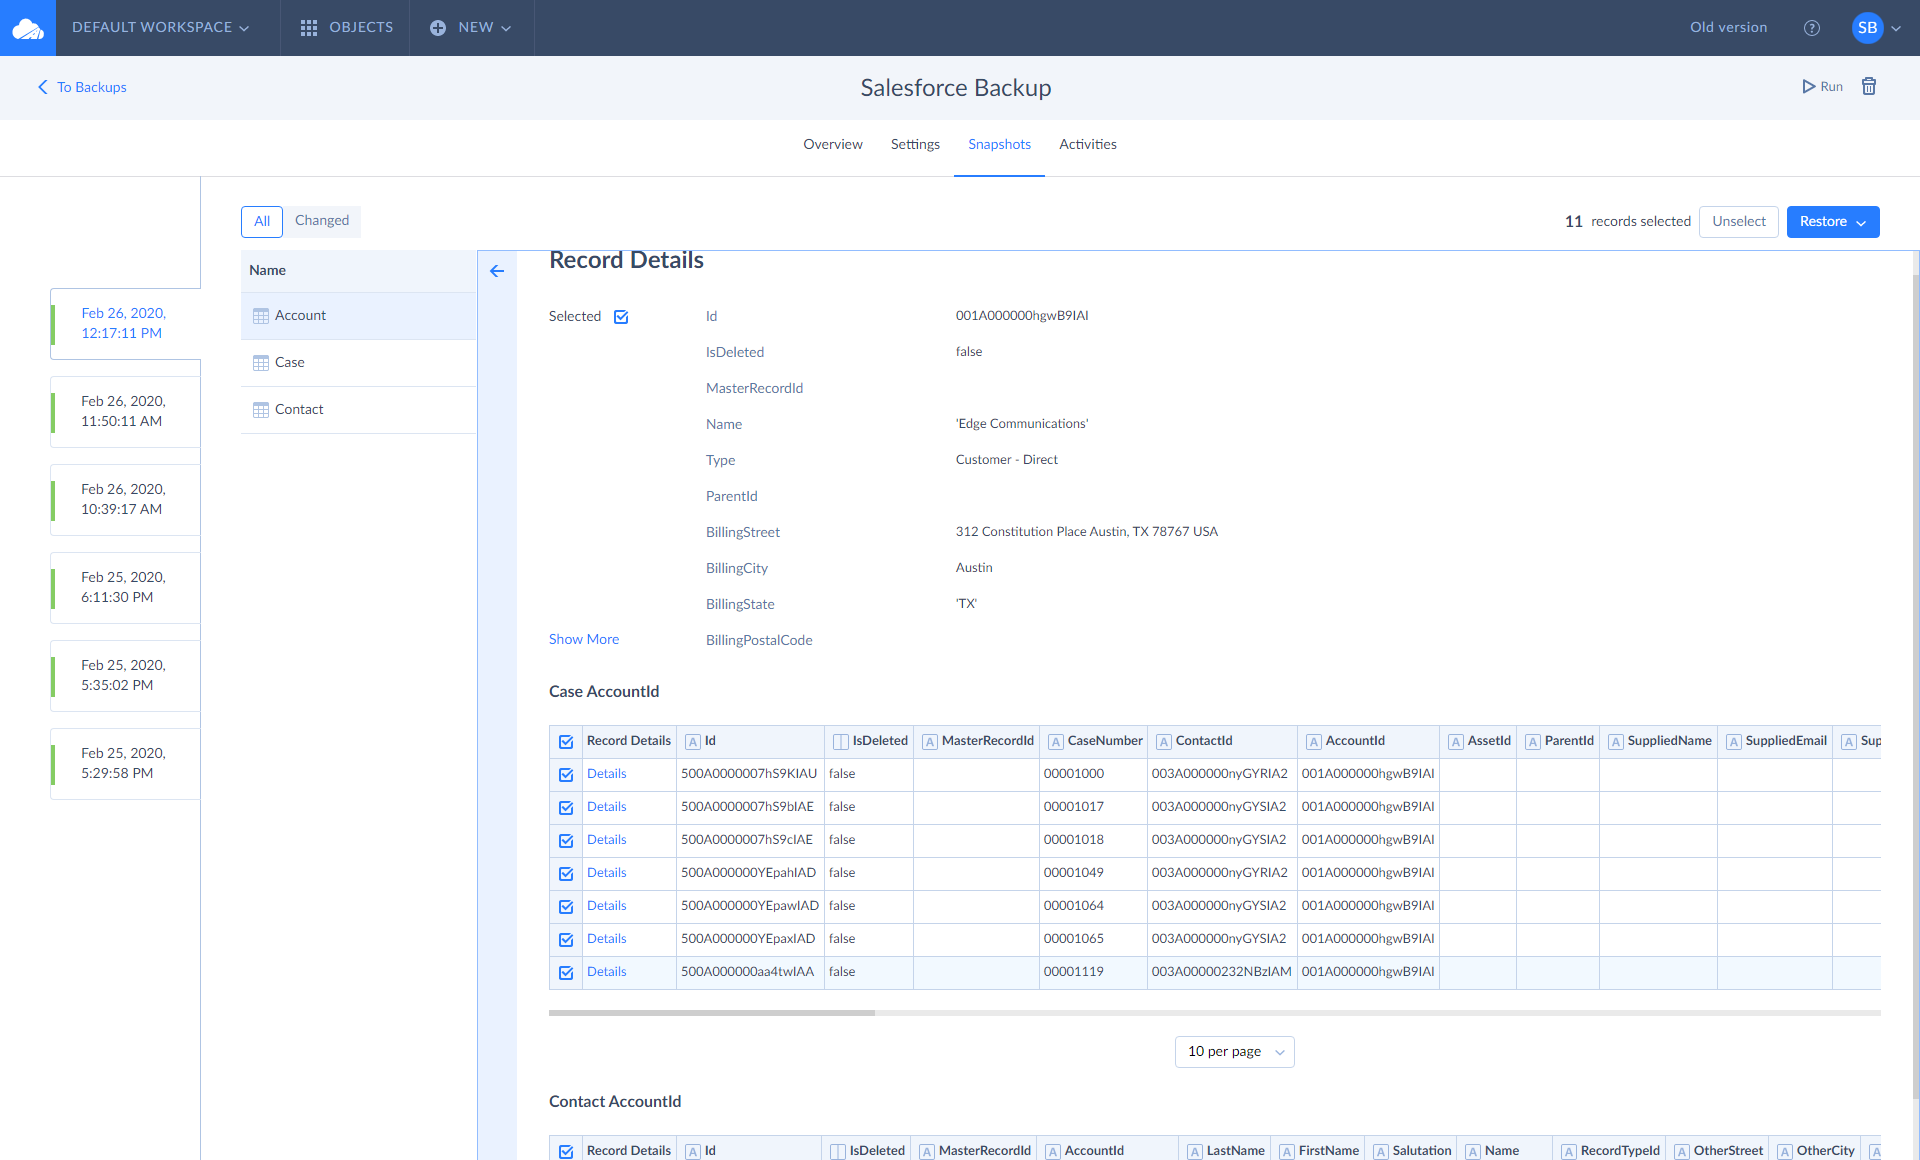The width and height of the screenshot is (1920, 1160).
Task: Expand the 10 per page selector
Action: (1234, 1052)
